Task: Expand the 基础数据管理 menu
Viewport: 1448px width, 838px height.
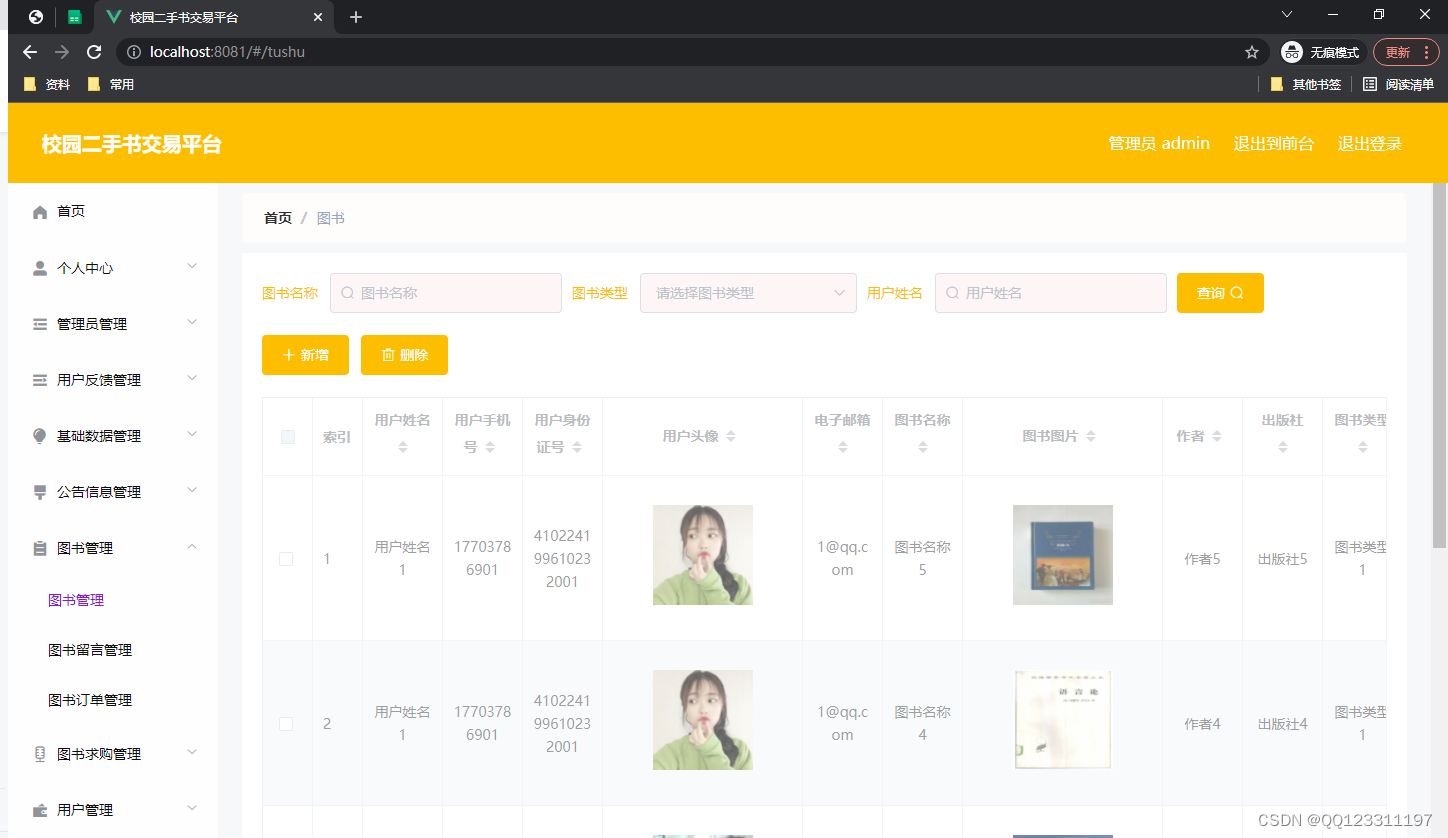Action: point(192,434)
